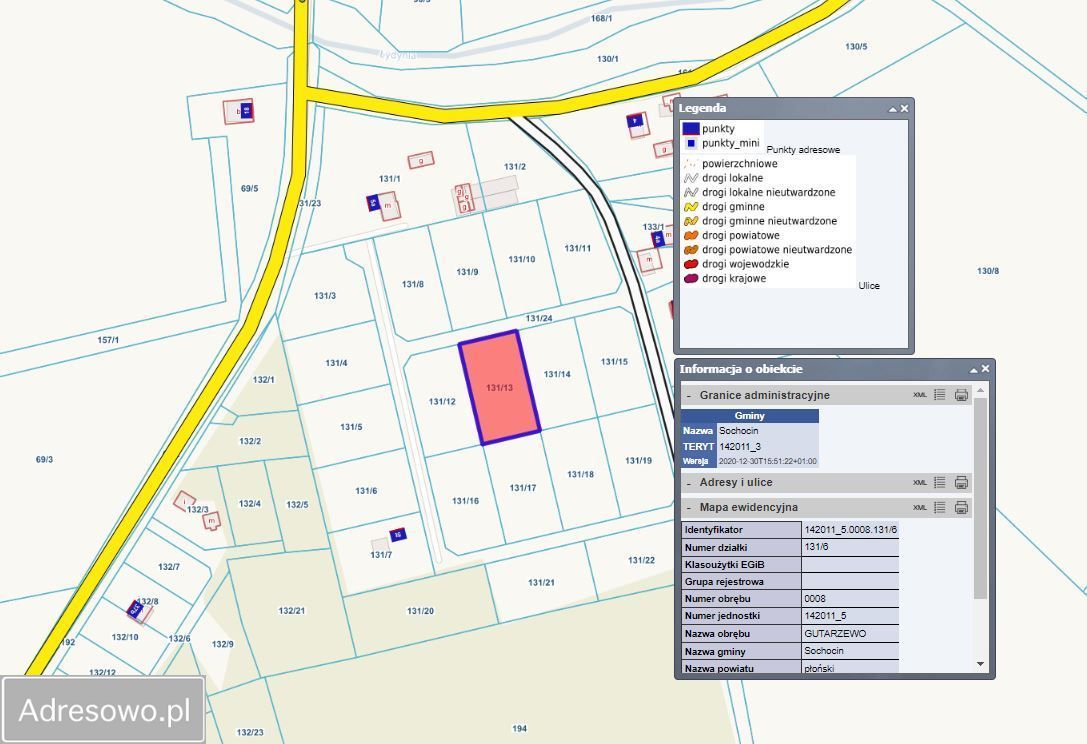Click the info panel scrollbar up arrow

click(980, 390)
